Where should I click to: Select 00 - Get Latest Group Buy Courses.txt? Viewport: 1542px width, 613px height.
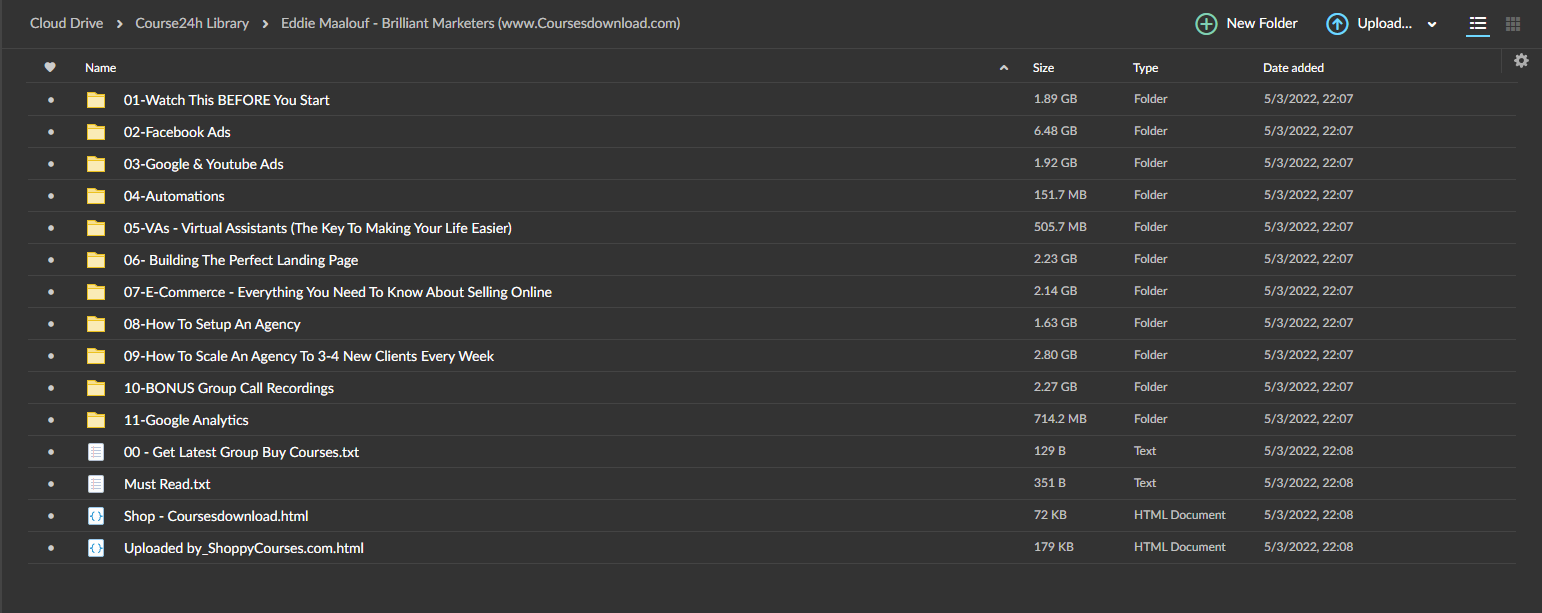pyautogui.click(x=241, y=452)
